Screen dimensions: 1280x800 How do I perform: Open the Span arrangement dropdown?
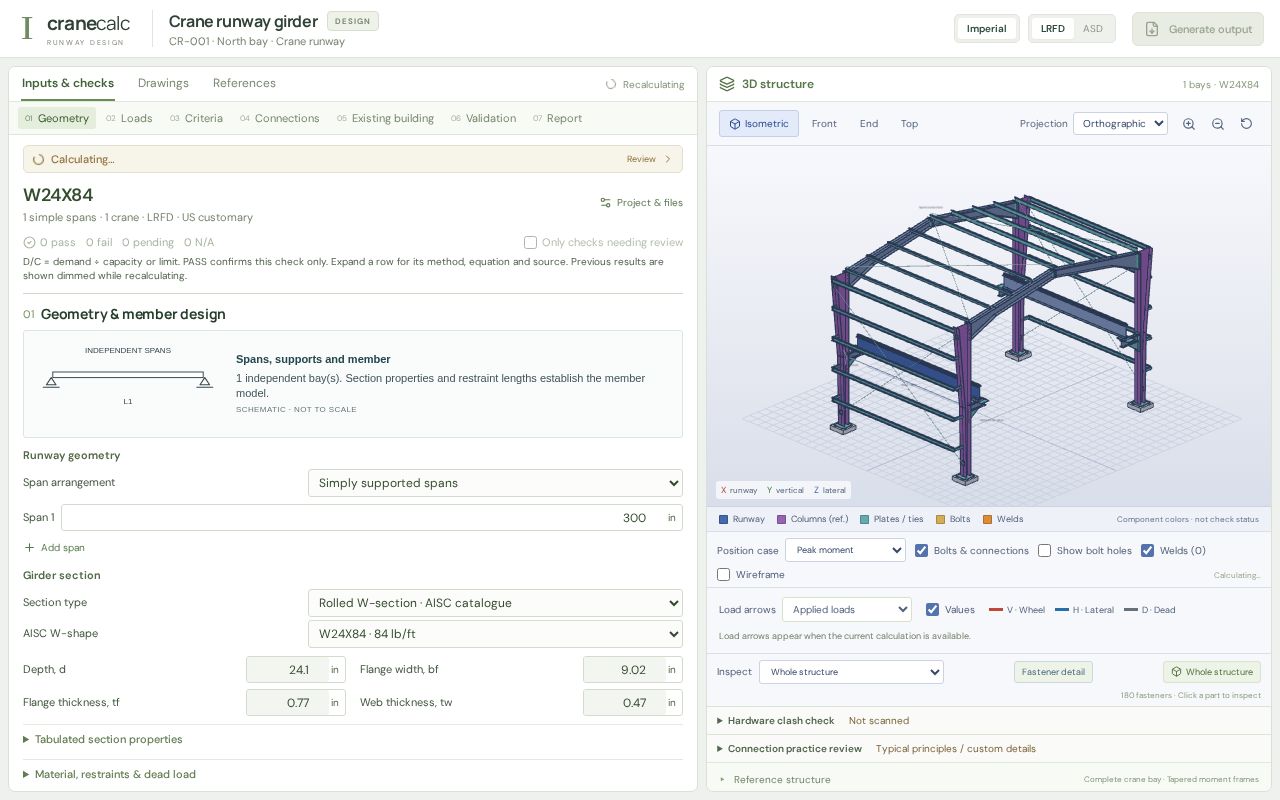point(495,483)
